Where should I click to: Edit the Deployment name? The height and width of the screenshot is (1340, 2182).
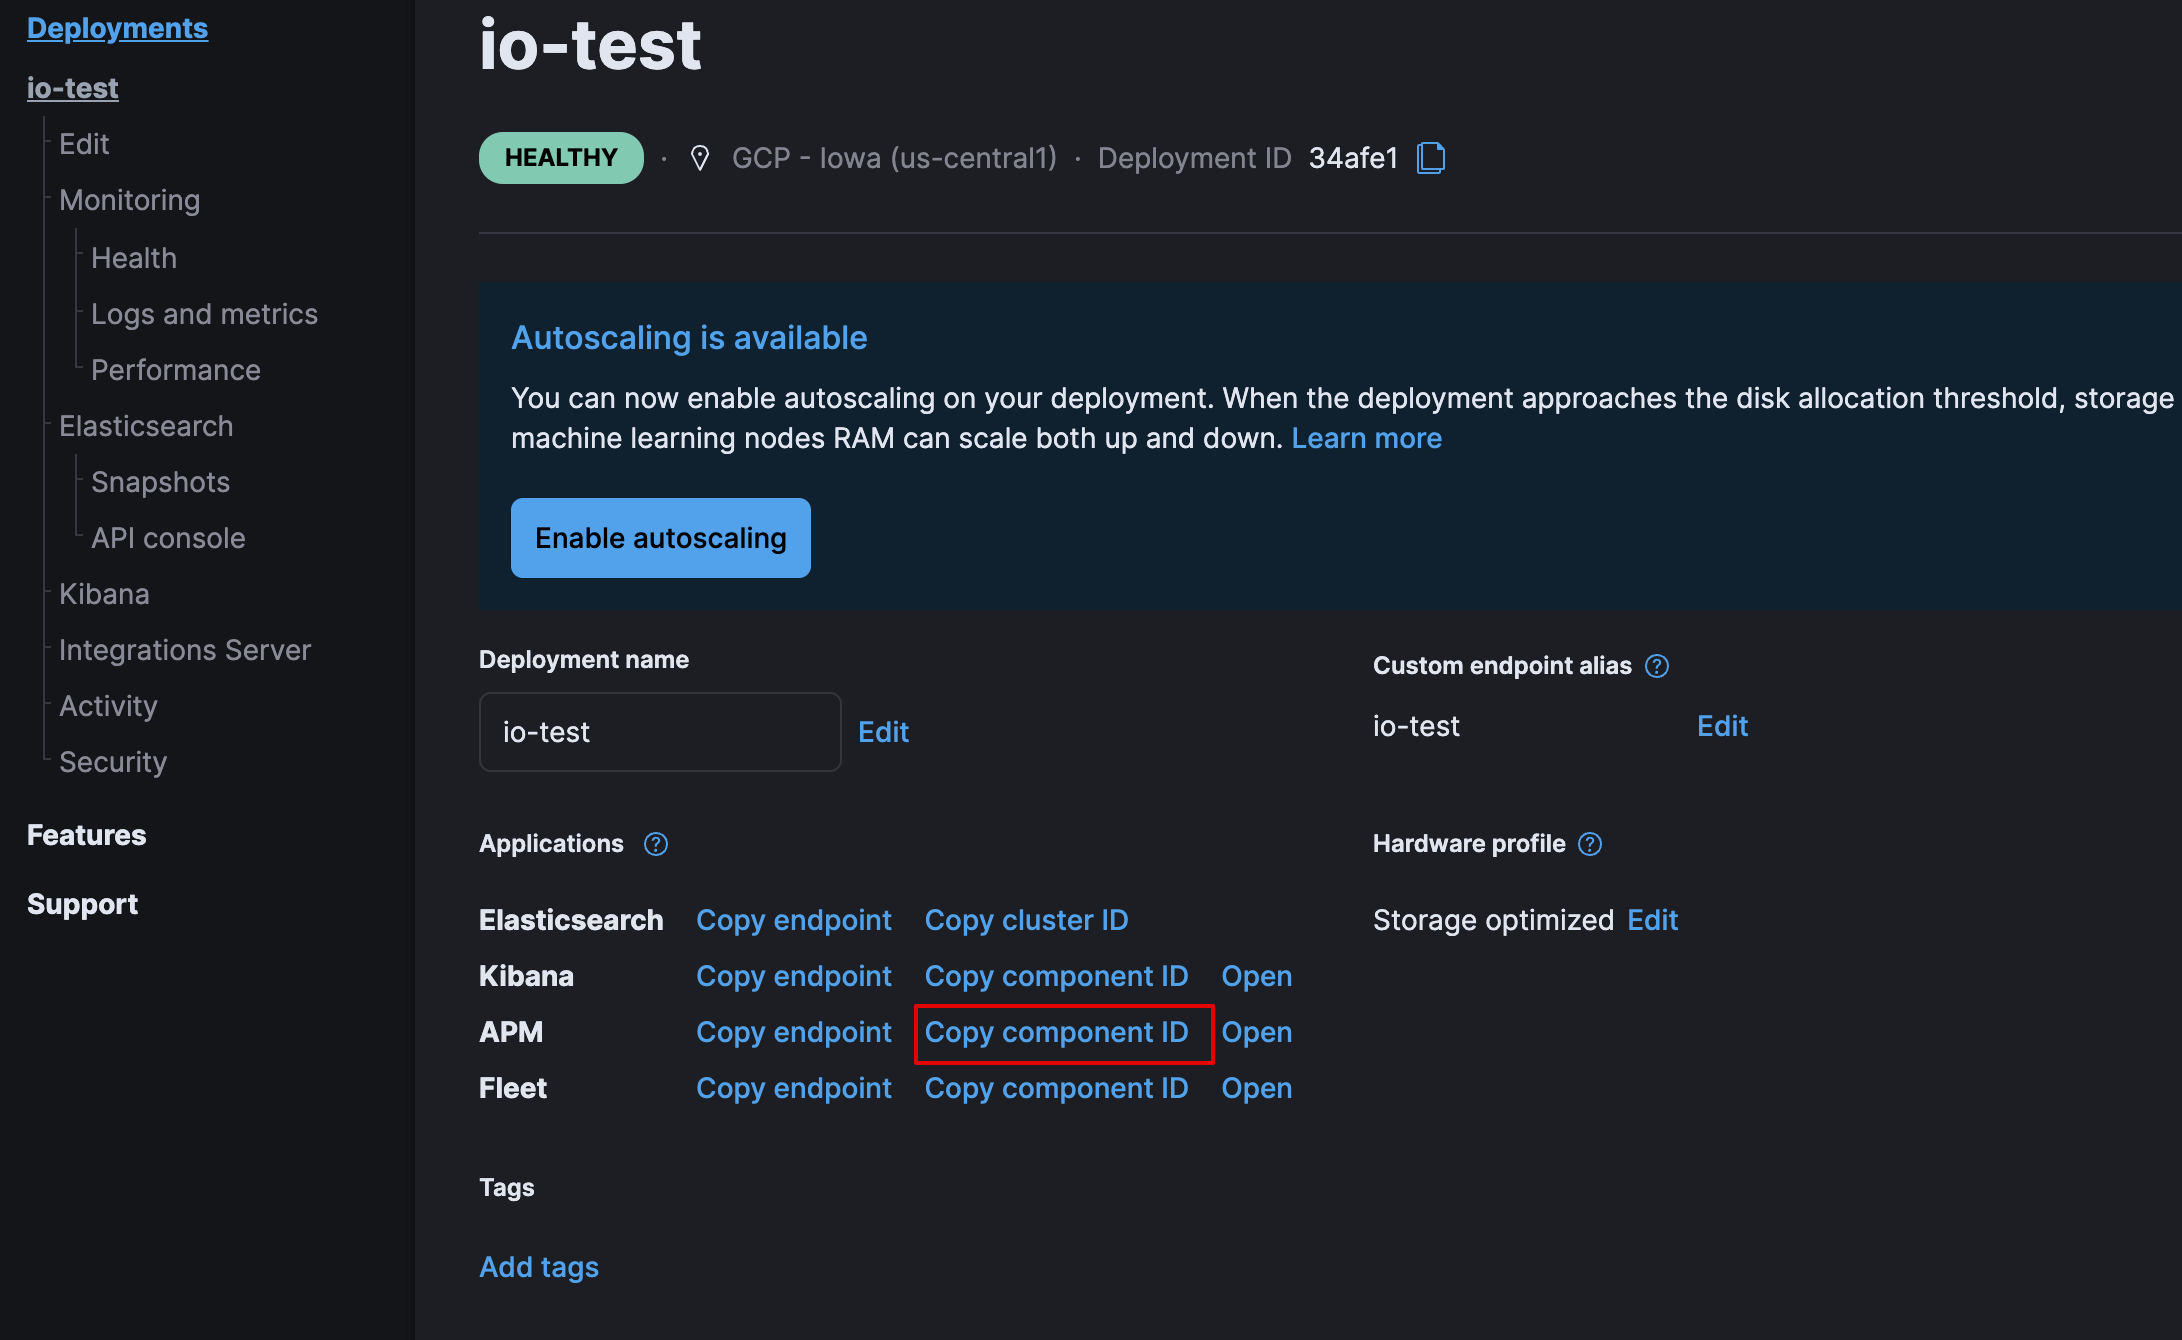tap(884, 732)
